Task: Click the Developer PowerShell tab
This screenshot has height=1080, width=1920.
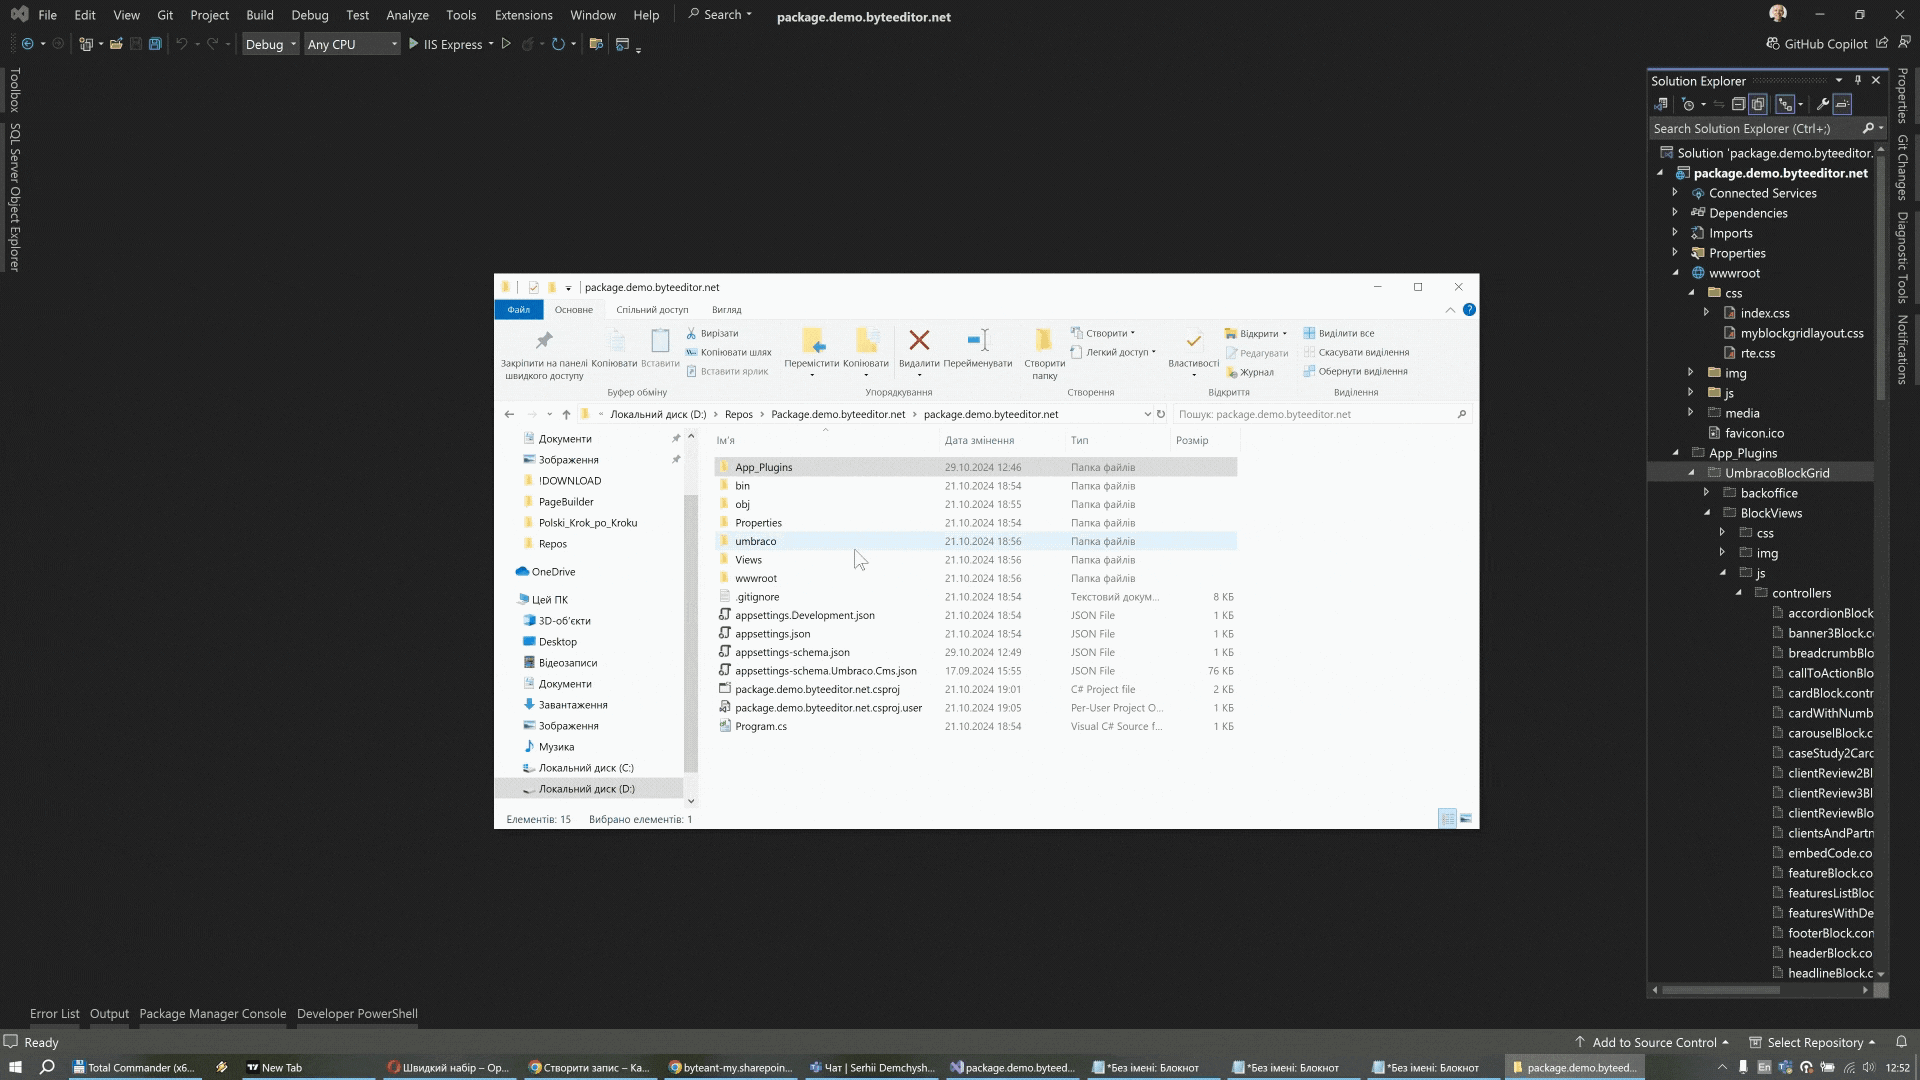Action: pos(357,1013)
